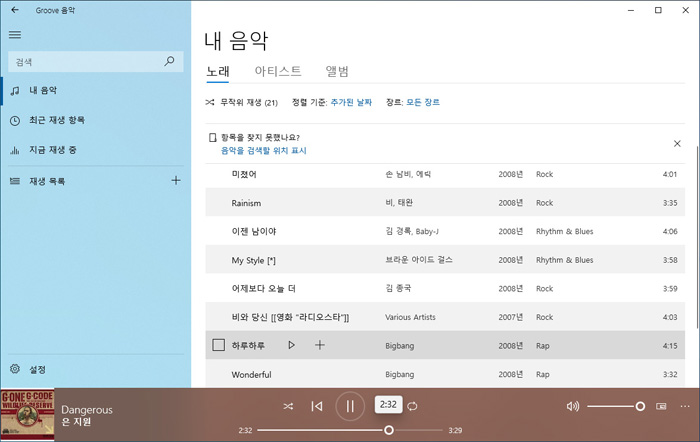Play the 하루하루 song
Viewport: 700px width, 442px height.
291,345
